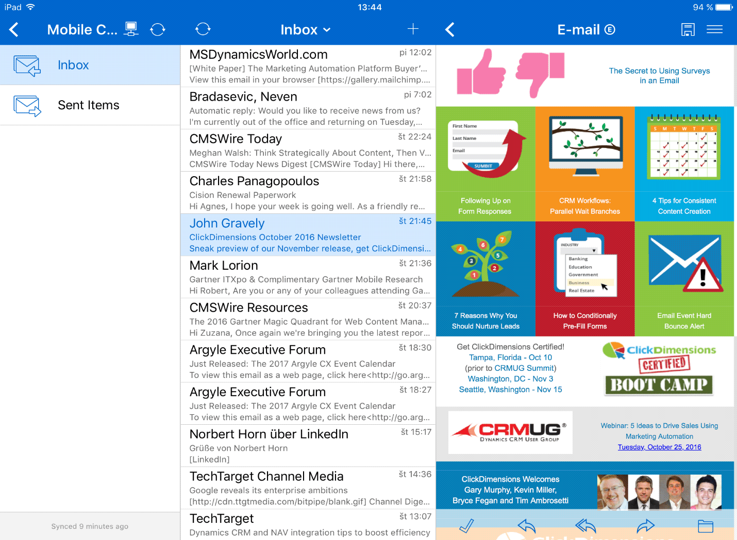Go back from the E-mail view

click(x=450, y=30)
